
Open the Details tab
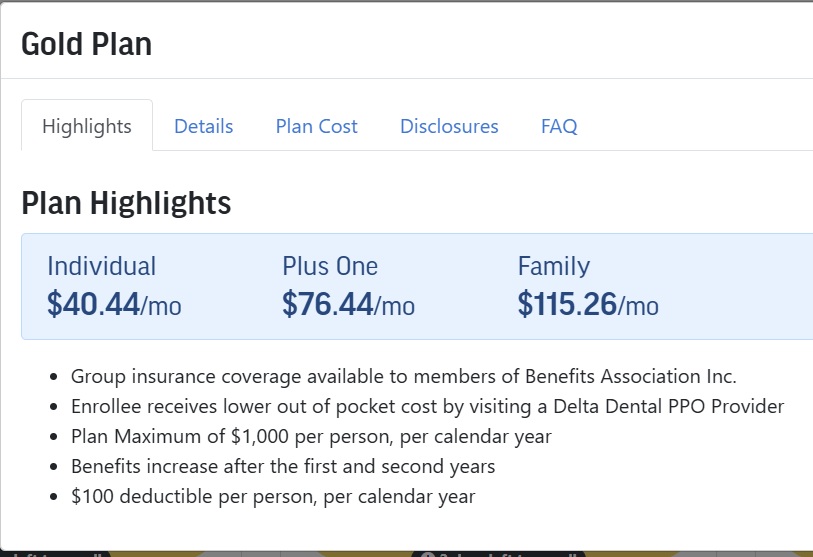pyautogui.click(x=203, y=126)
